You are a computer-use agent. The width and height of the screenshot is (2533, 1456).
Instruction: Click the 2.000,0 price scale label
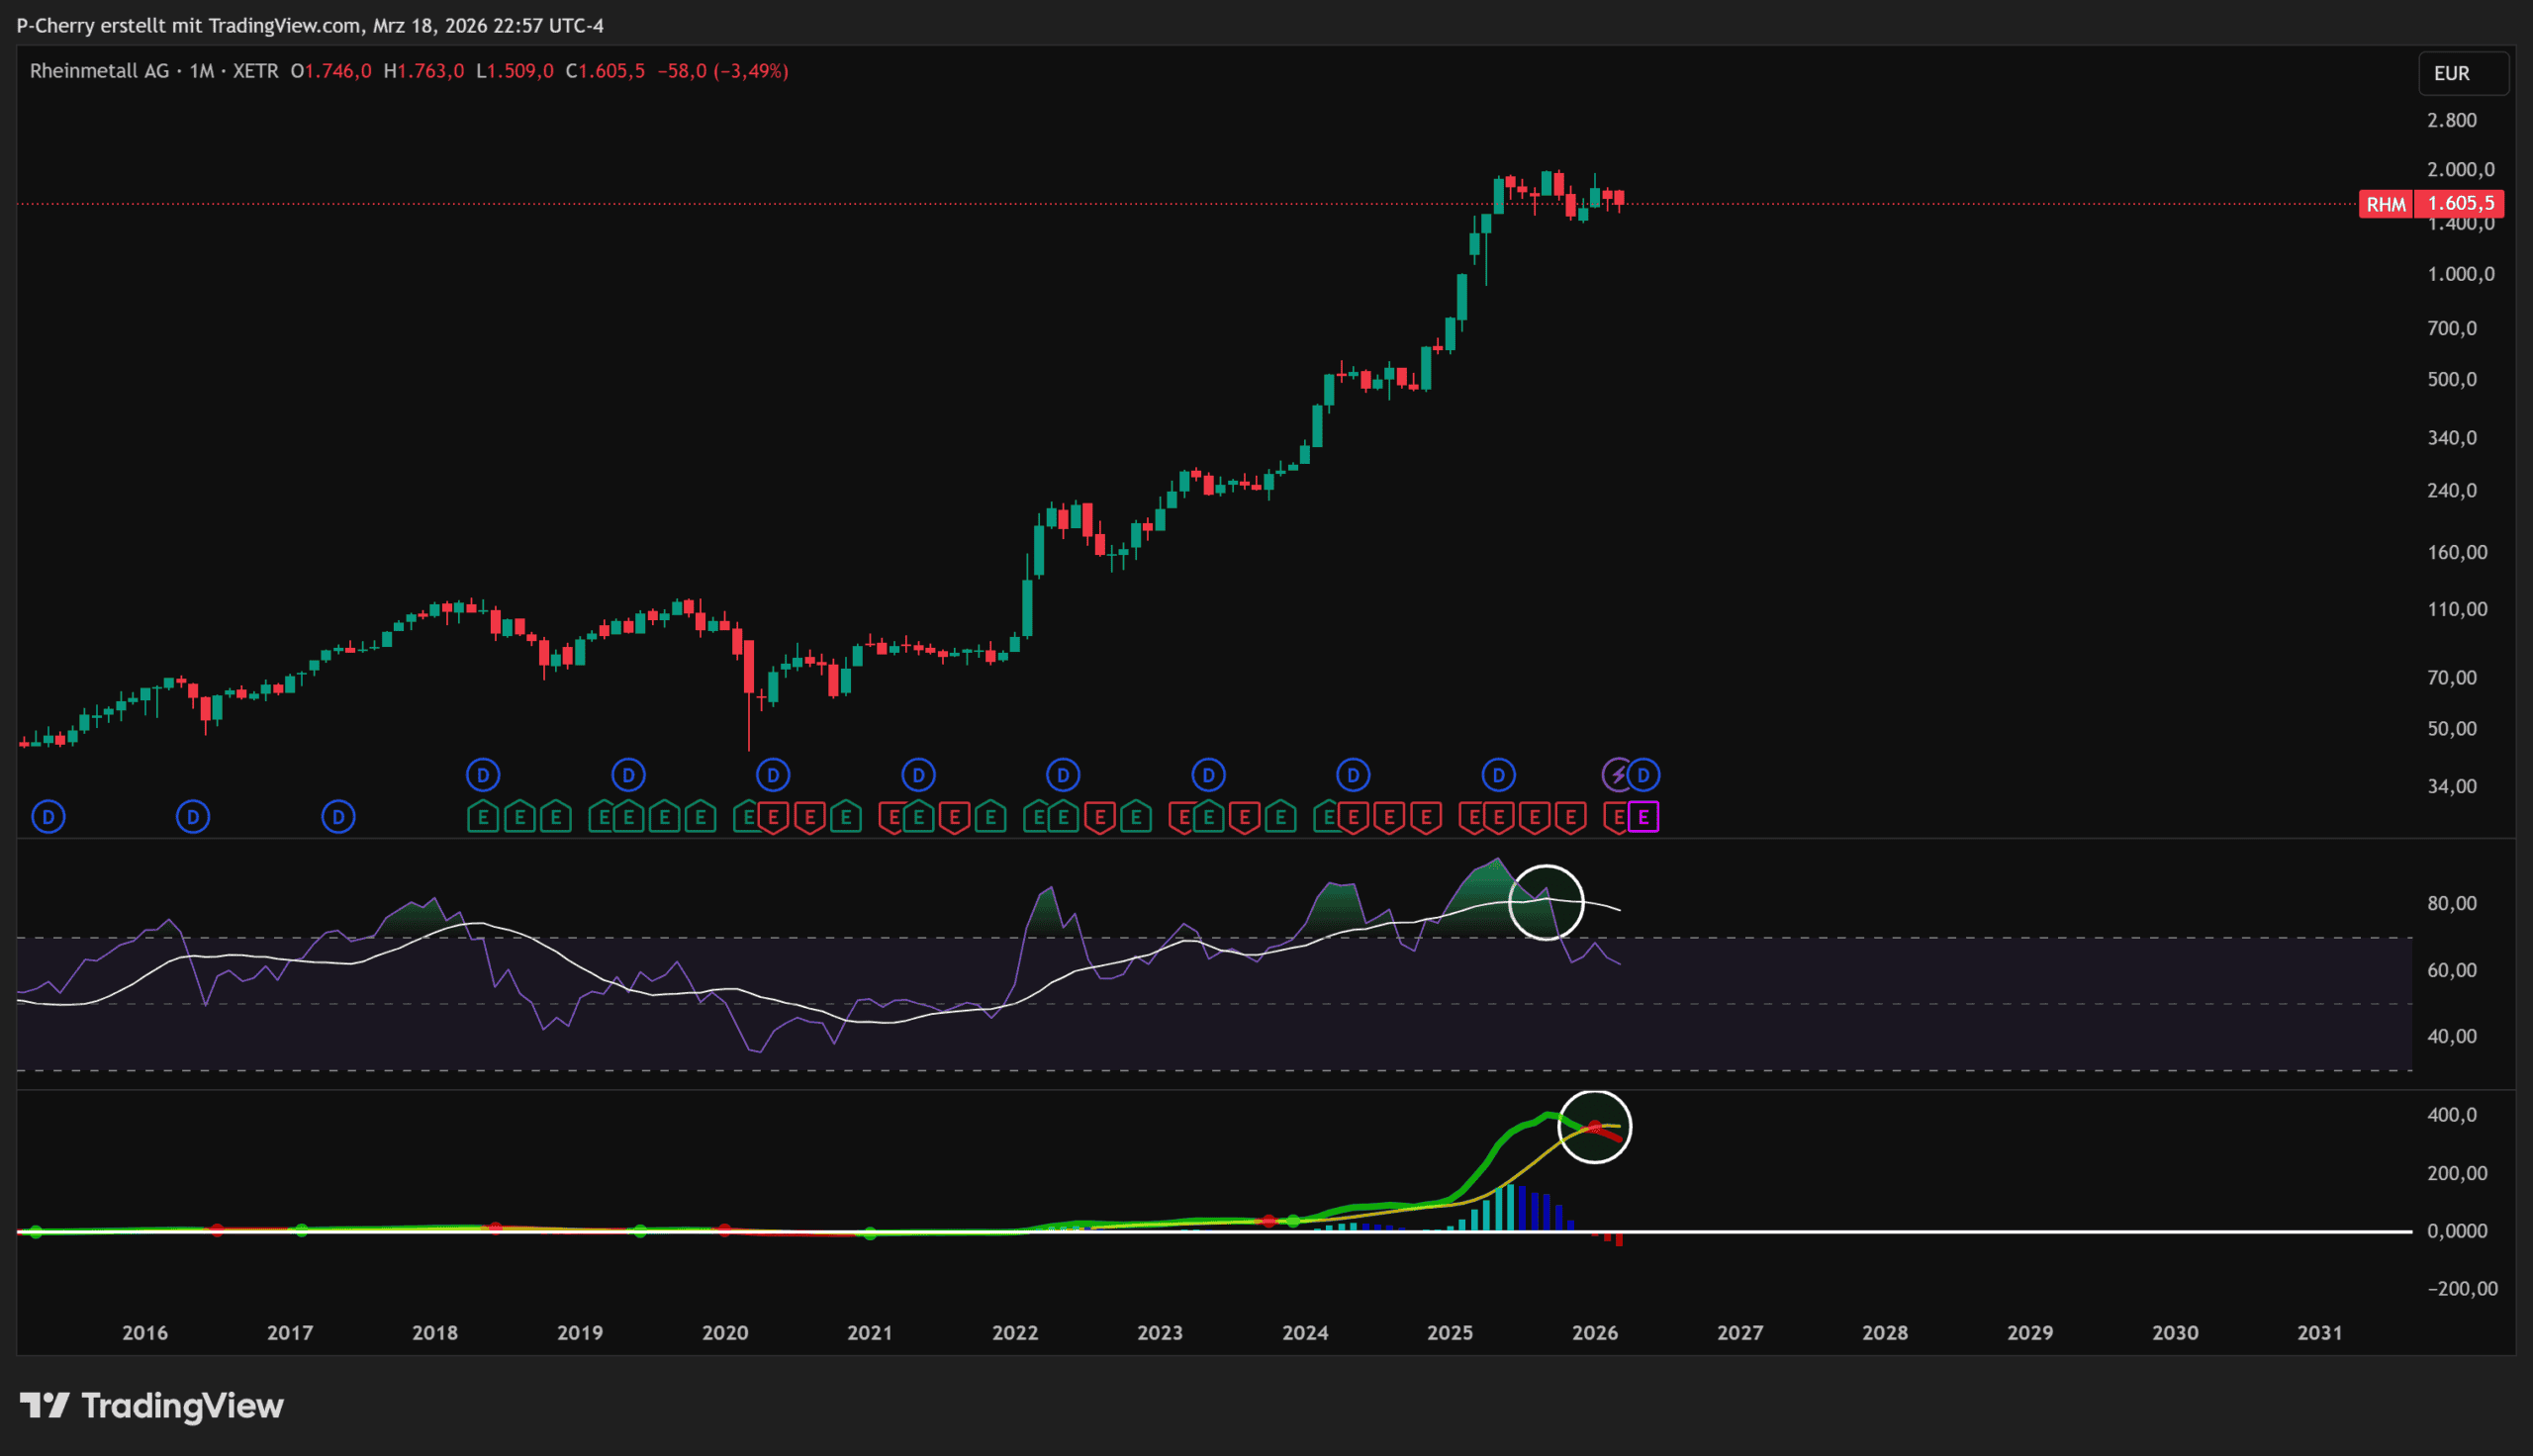[x=2460, y=169]
